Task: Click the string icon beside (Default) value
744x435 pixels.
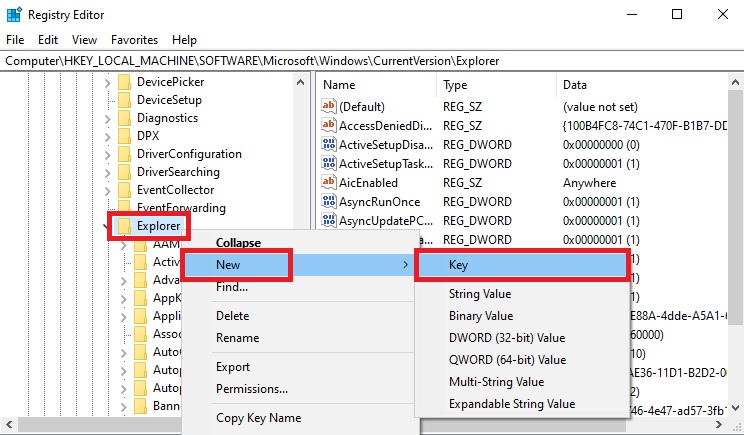Action: [x=328, y=106]
